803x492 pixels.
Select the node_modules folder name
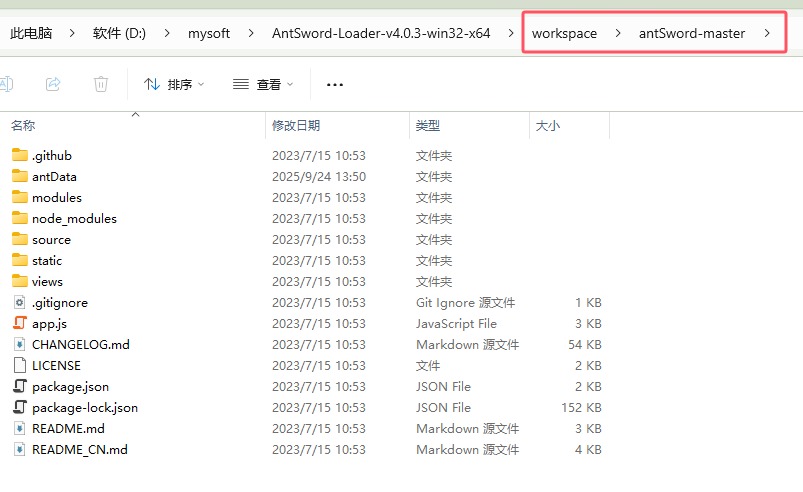click(x=74, y=219)
